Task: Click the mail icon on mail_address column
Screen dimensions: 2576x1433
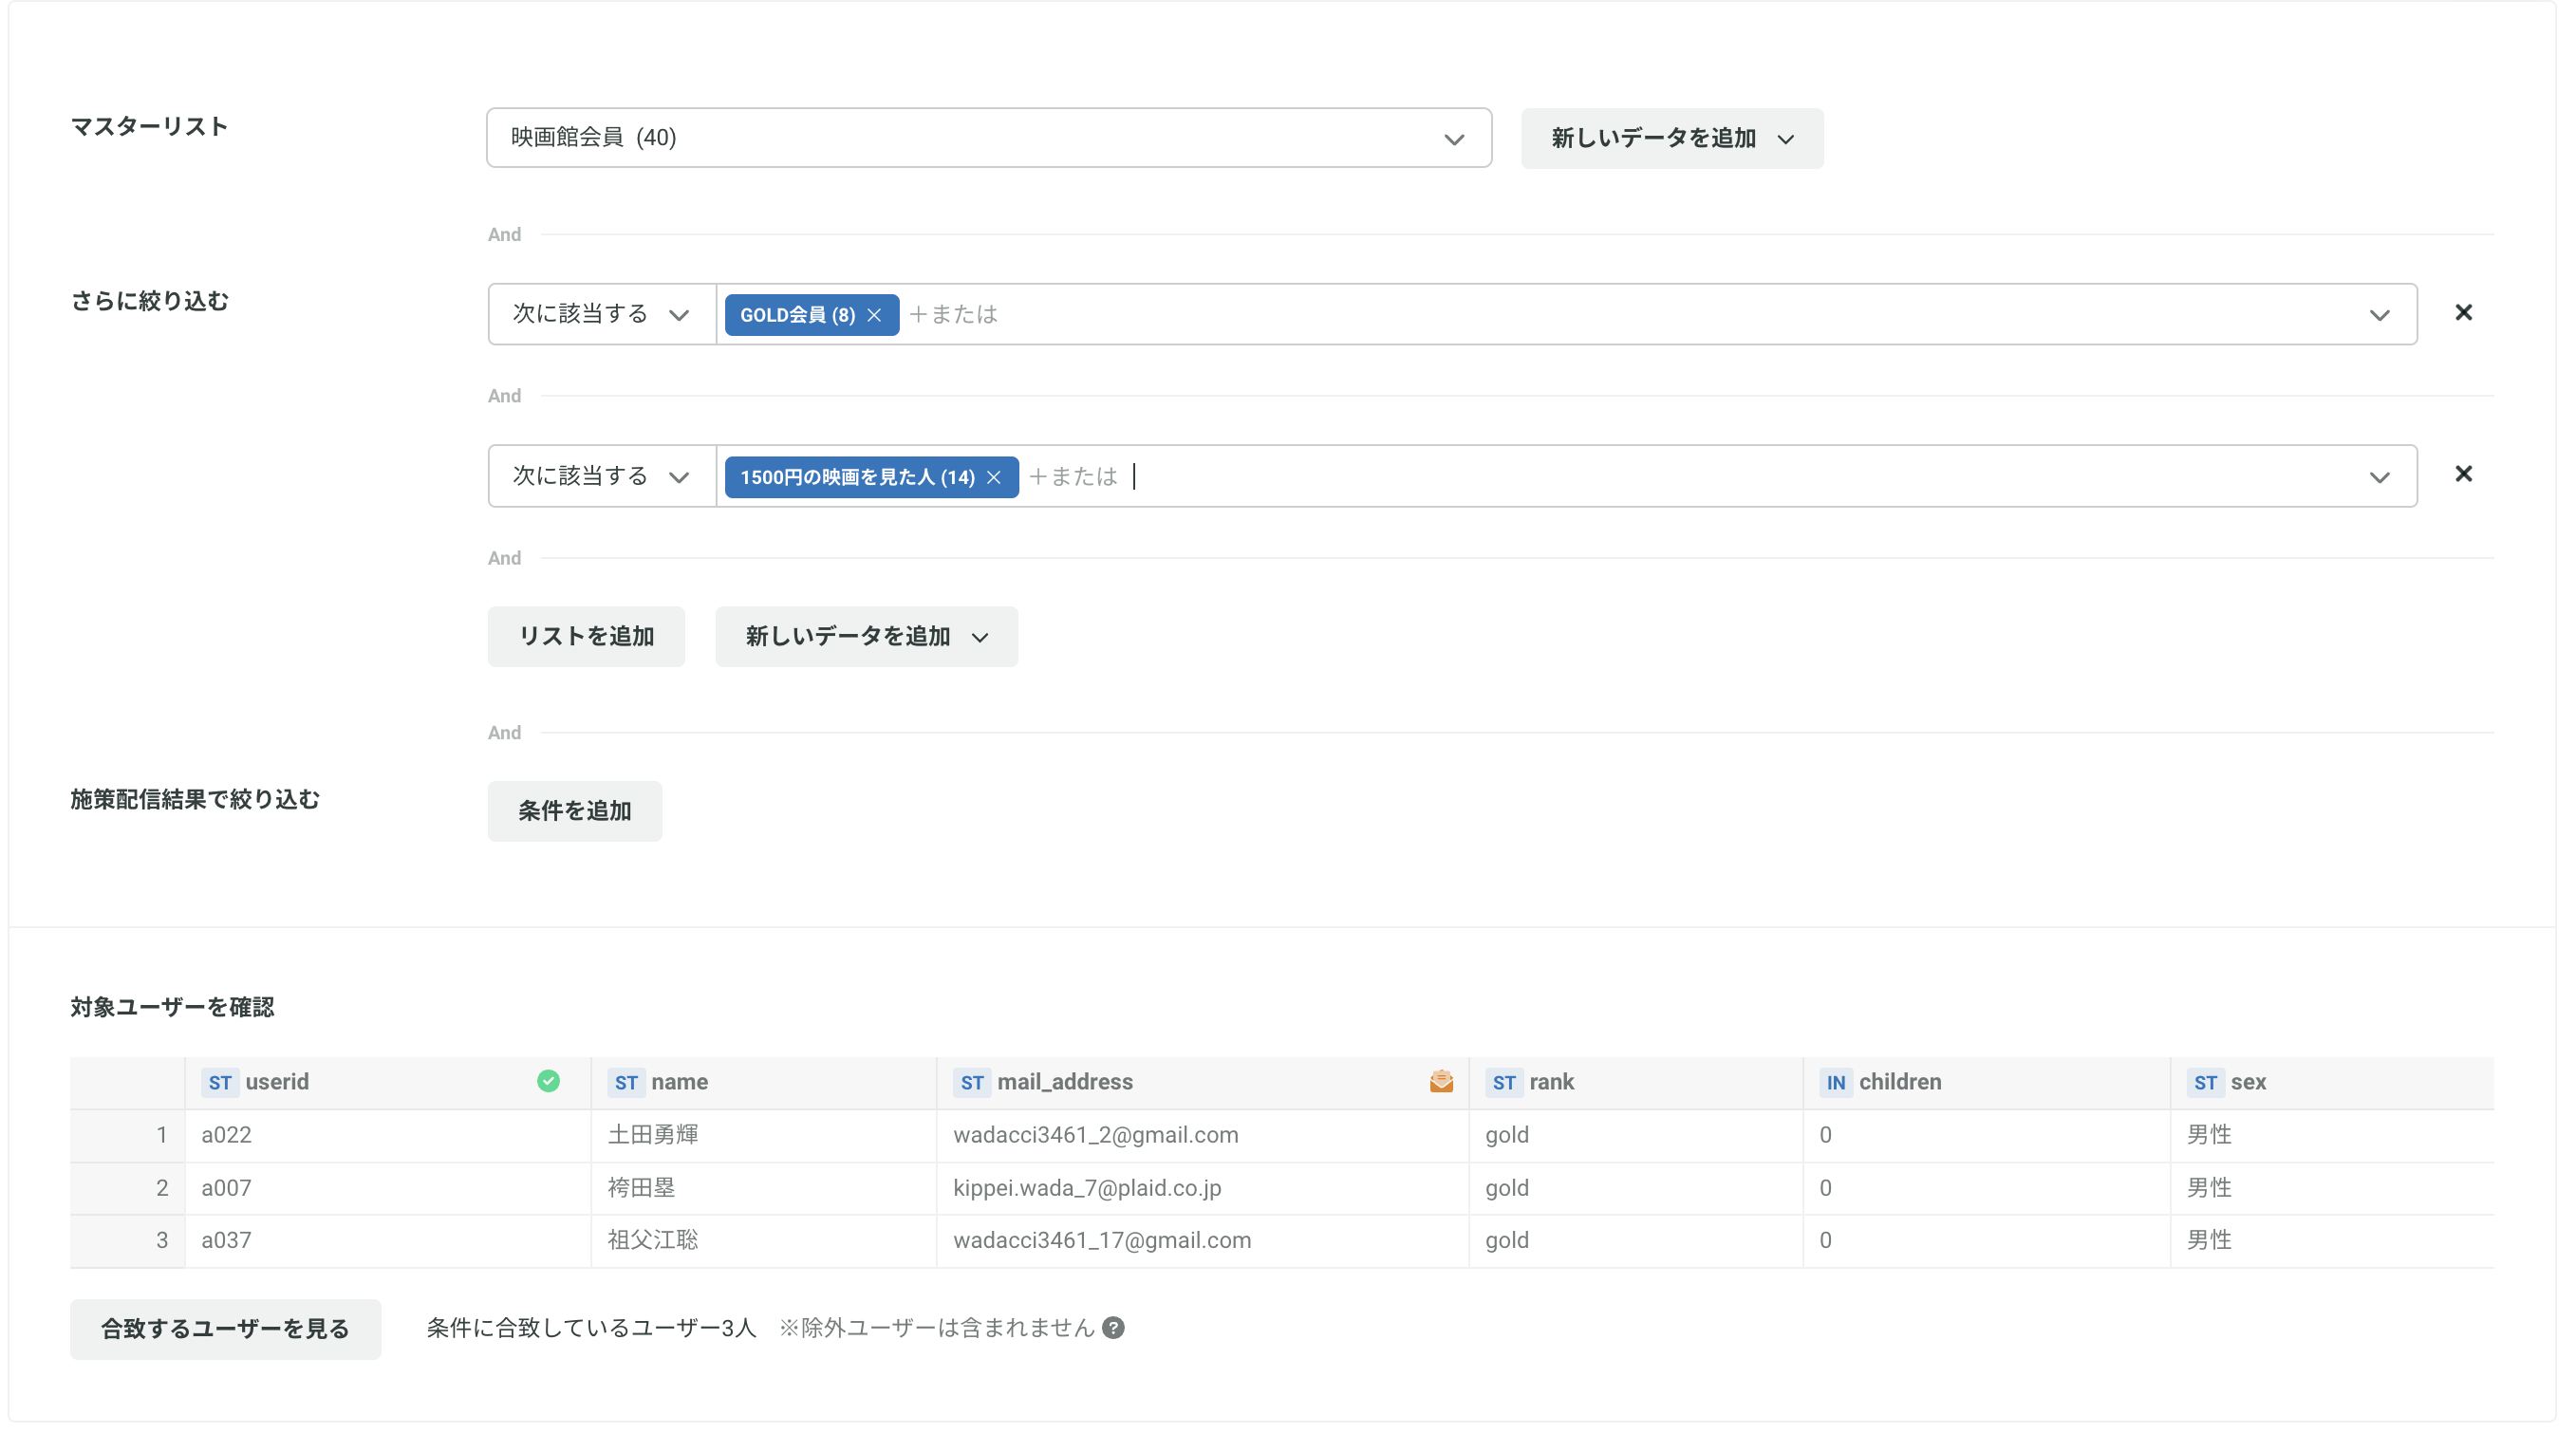Action: tap(1441, 1081)
